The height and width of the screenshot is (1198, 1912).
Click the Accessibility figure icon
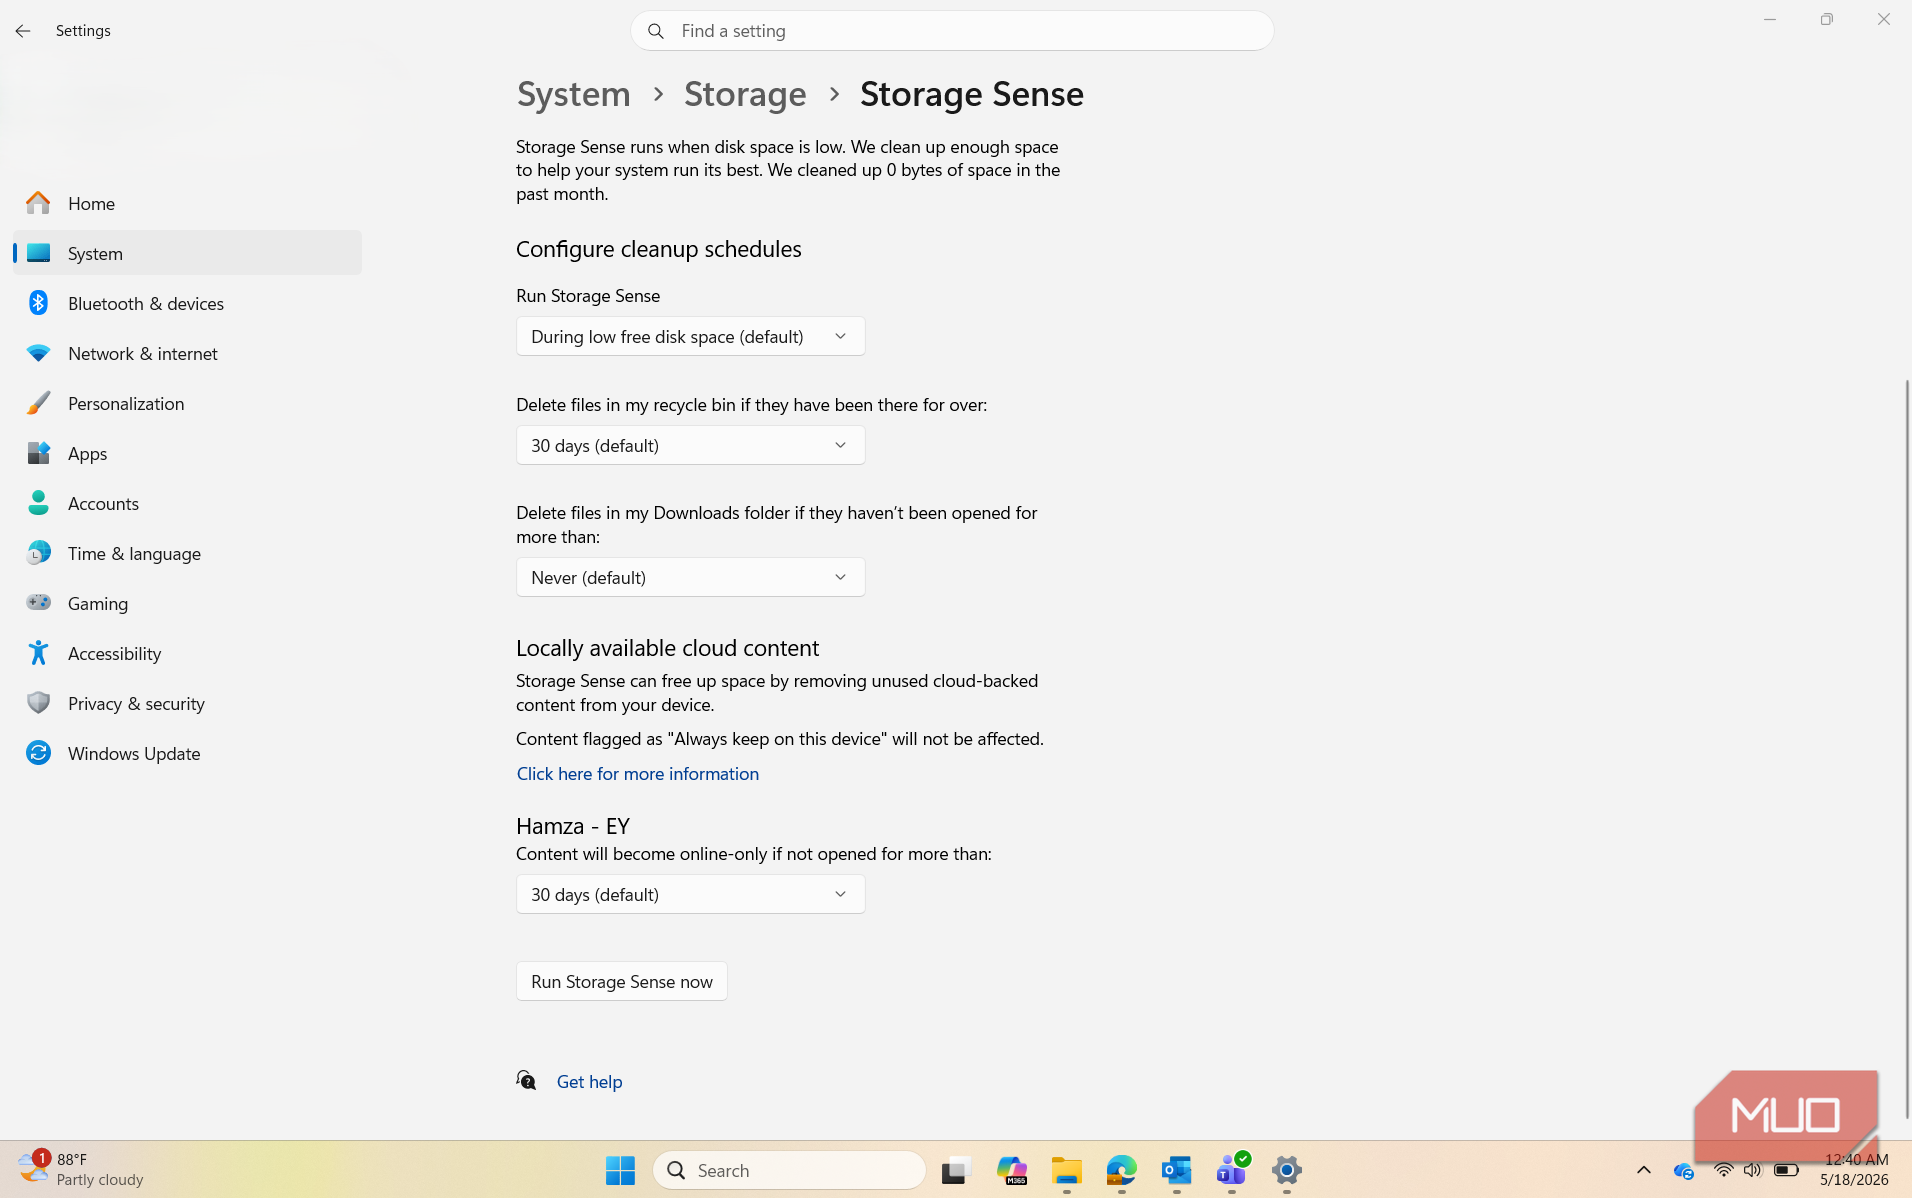click(38, 653)
